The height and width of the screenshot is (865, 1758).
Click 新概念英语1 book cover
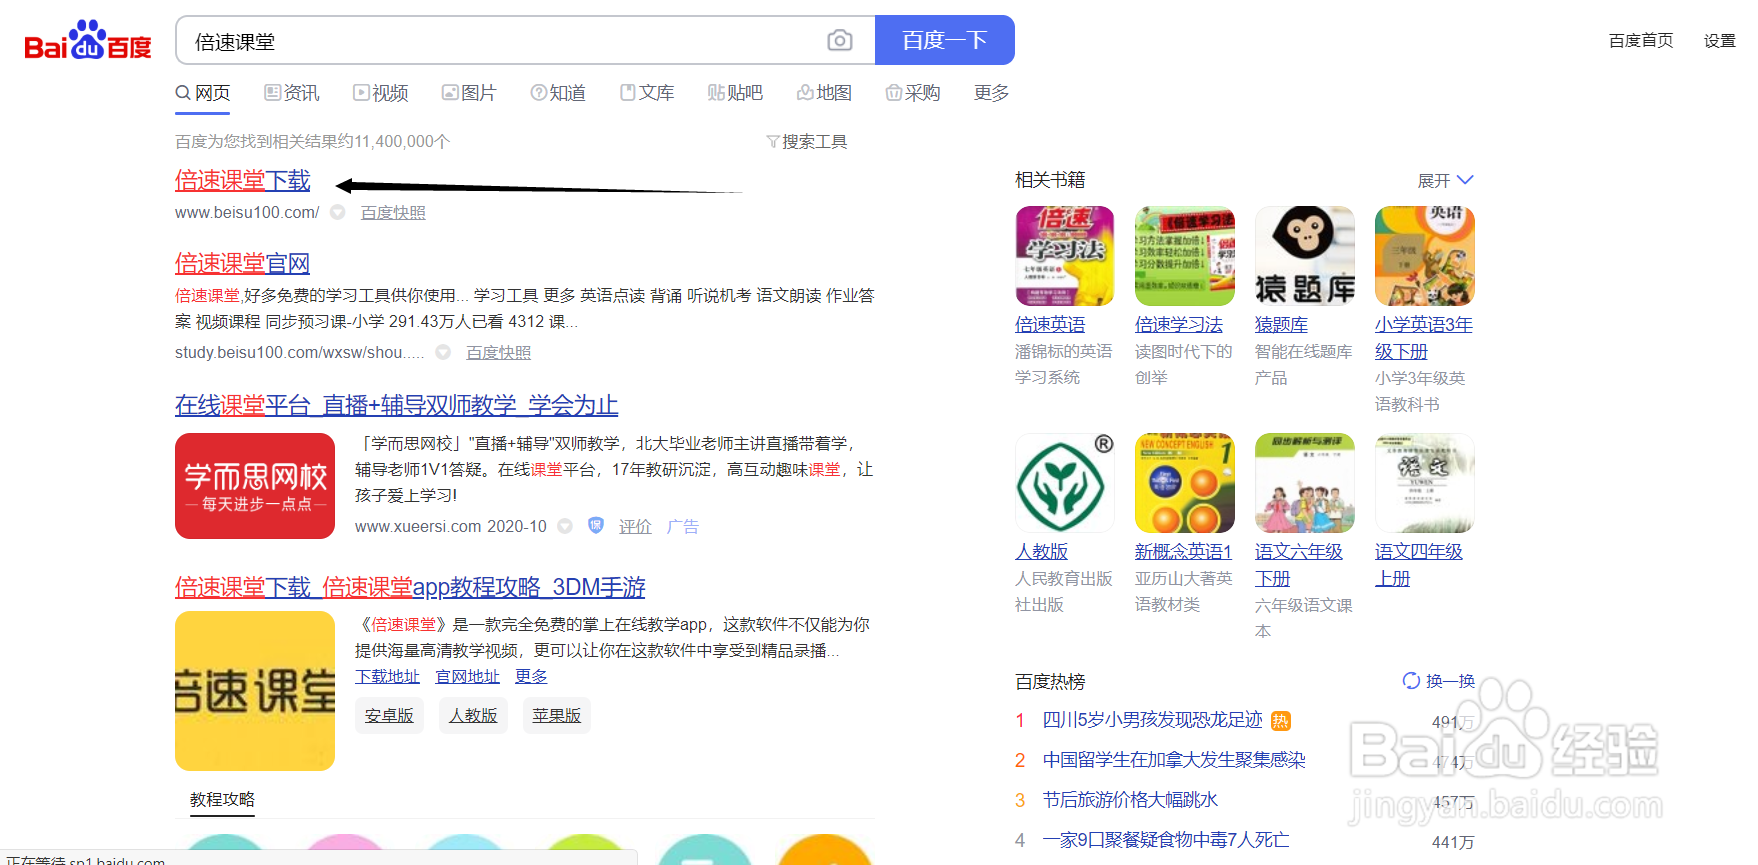coord(1185,483)
